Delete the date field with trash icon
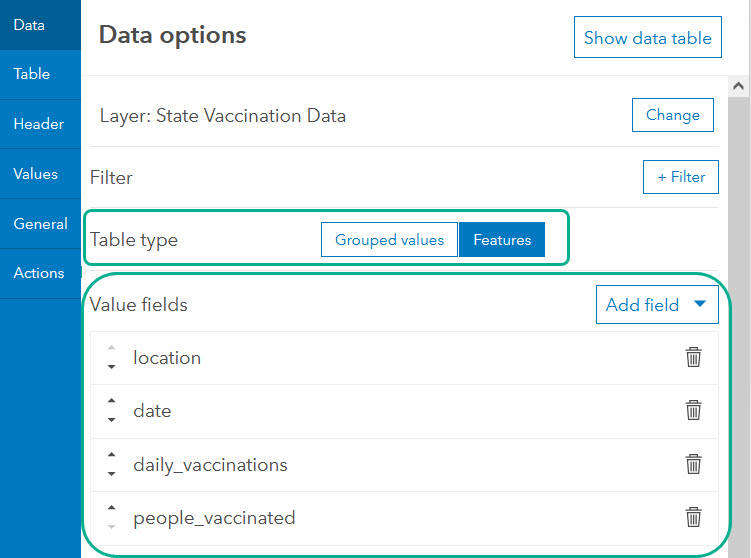 [x=693, y=410]
